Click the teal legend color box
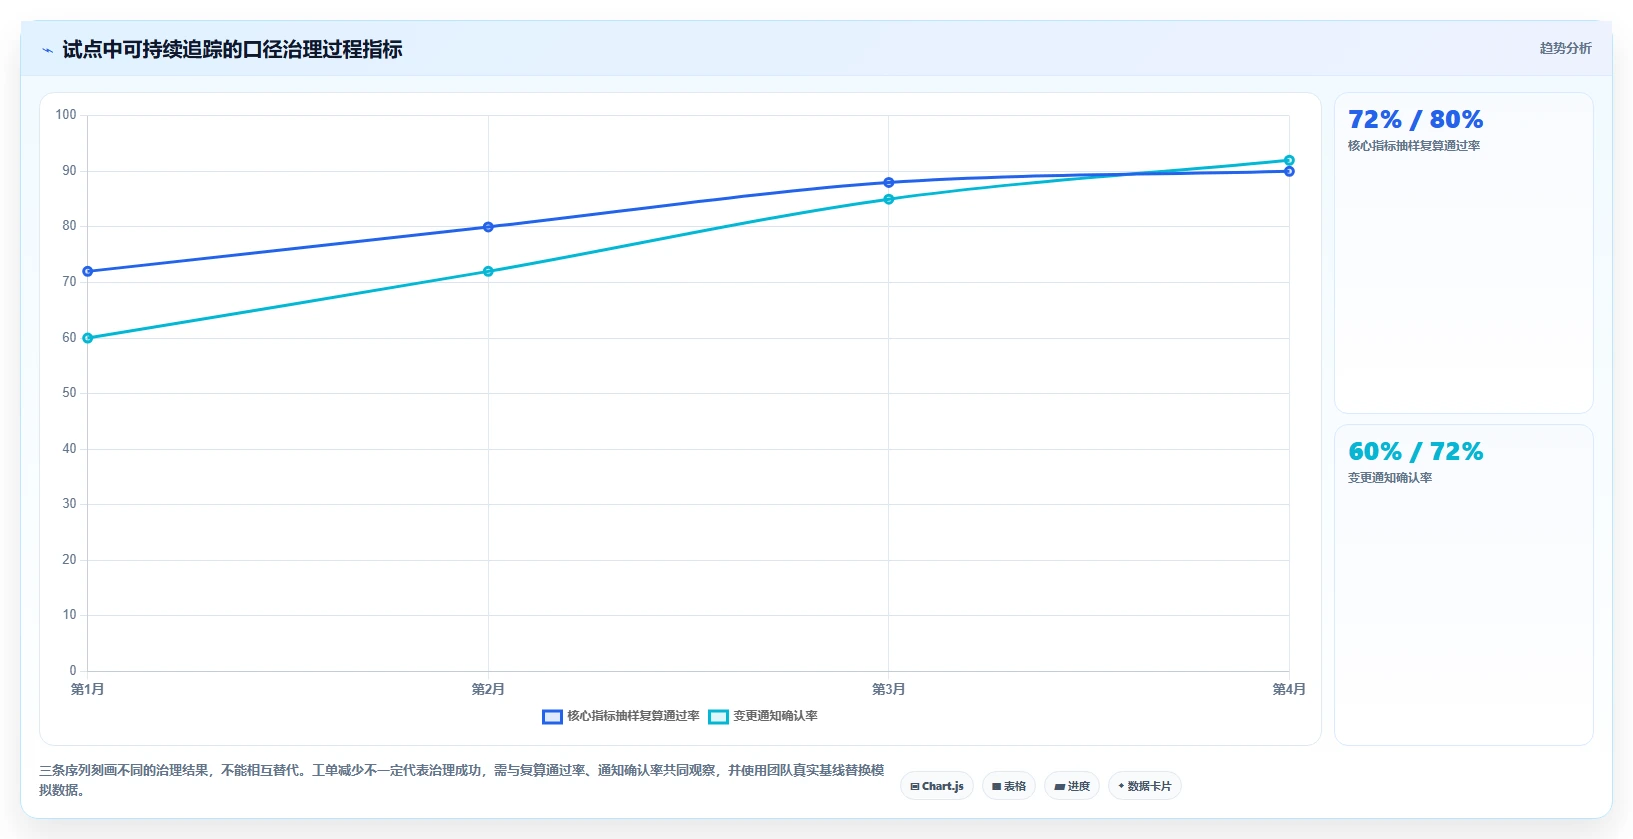The width and height of the screenshot is (1633, 839). coord(718,717)
